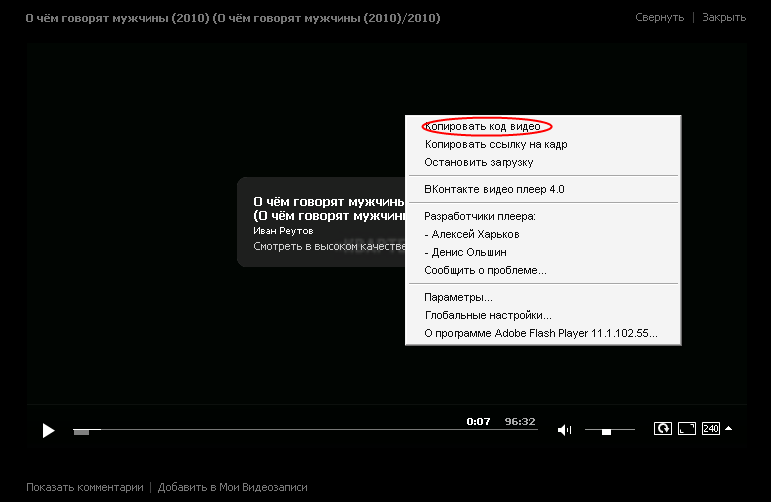Click Разработчики плеера: label
Image resolution: width=771 pixels, height=502 pixels.
(480, 216)
